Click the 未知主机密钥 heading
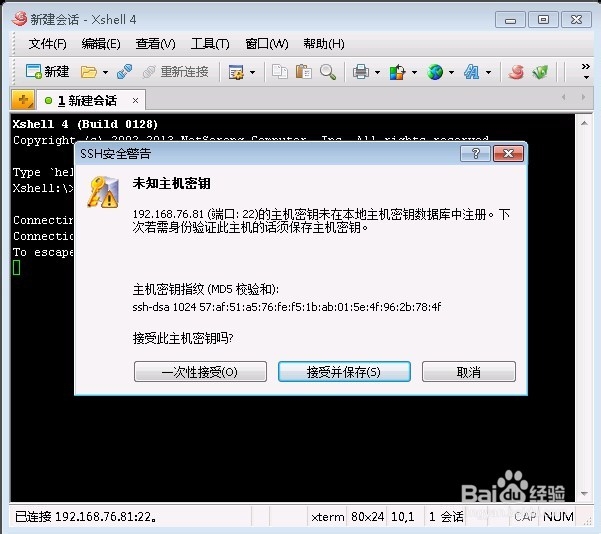 [x=172, y=183]
